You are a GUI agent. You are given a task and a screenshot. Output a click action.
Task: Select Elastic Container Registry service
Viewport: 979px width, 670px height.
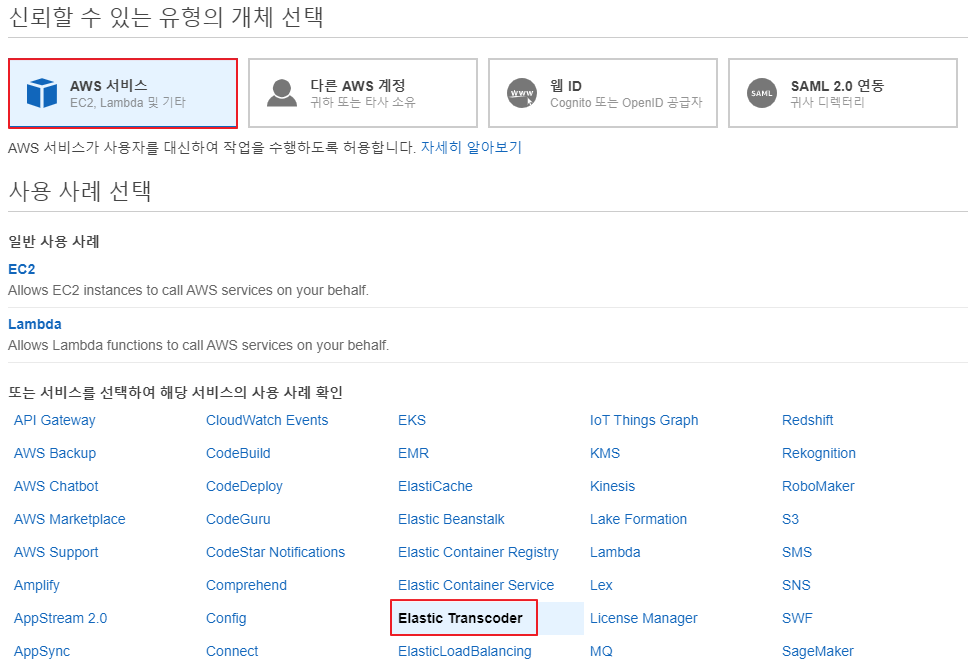pos(478,553)
